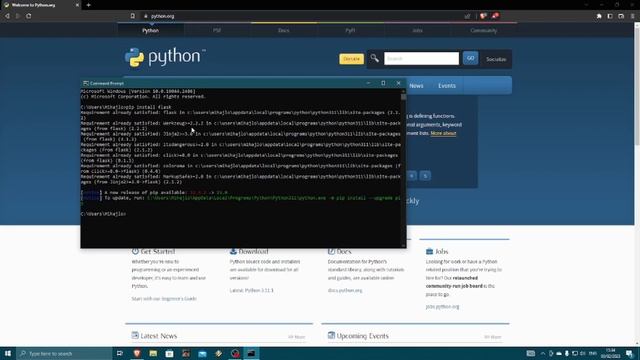The width and height of the screenshot is (640, 360).
Task: Click More link beside Upcoming Events
Action: tap(493, 337)
